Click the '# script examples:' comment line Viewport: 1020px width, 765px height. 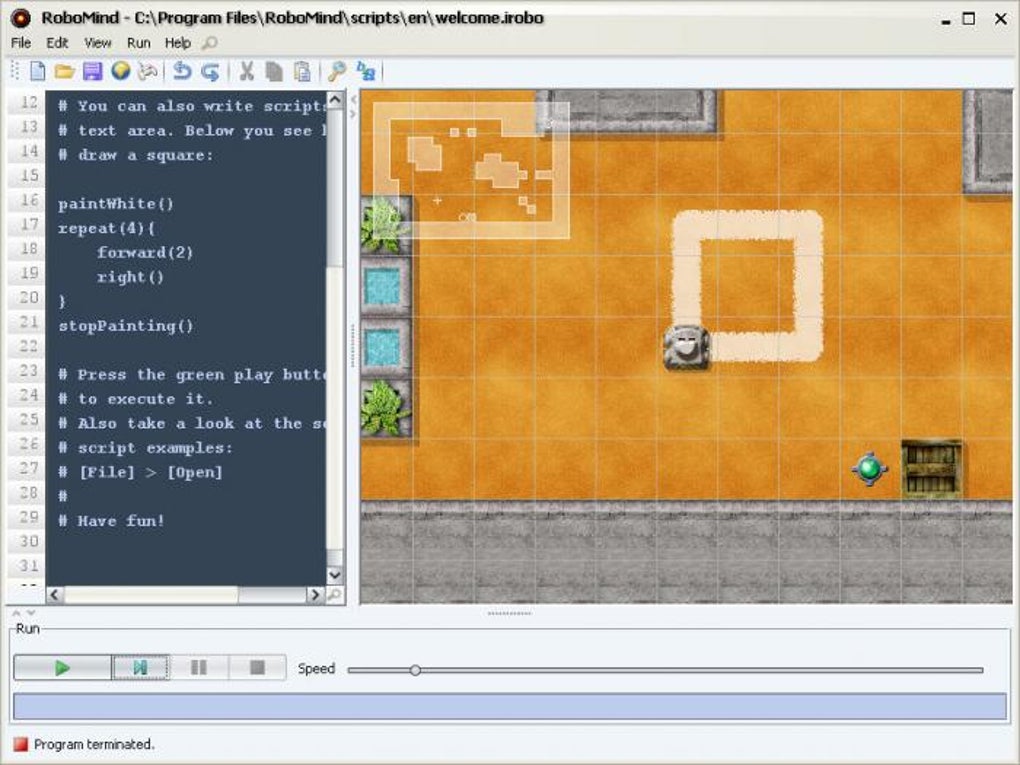145,448
